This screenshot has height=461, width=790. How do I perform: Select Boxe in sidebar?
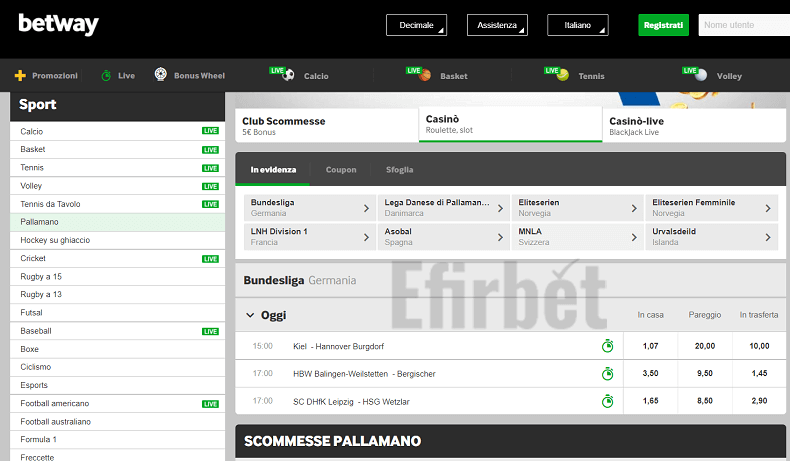(x=117, y=349)
